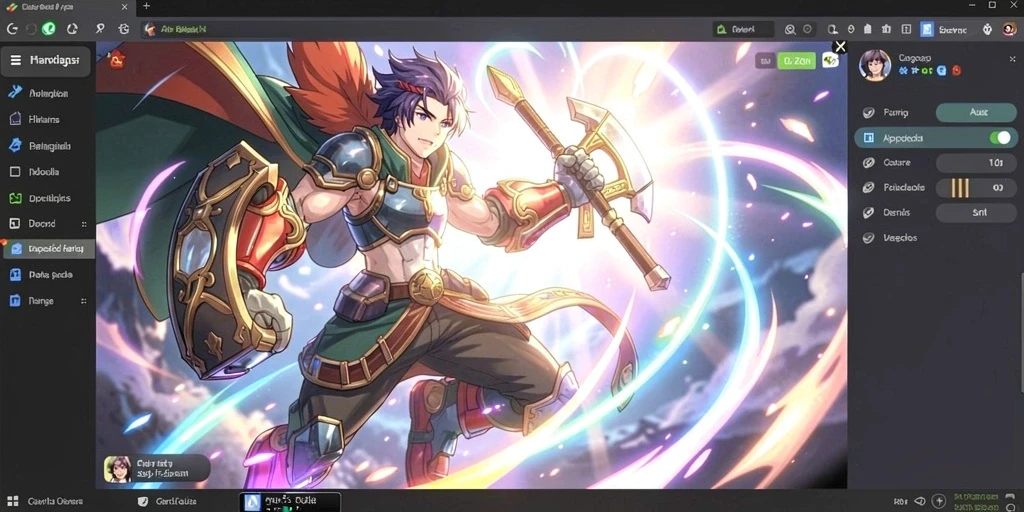Click the striped slider bar in right panel
Image resolution: width=1024 pixels, height=512 pixels.
tap(960, 188)
